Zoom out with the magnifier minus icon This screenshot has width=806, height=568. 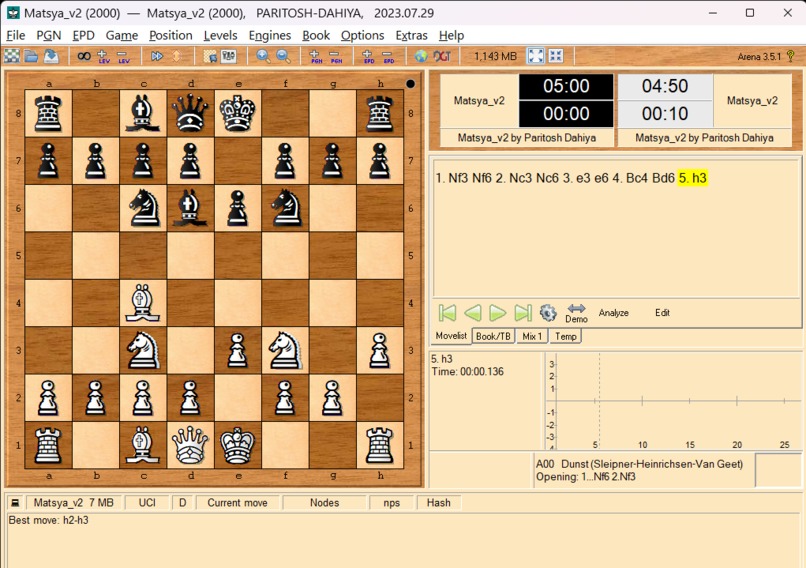pyautogui.click(x=283, y=56)
